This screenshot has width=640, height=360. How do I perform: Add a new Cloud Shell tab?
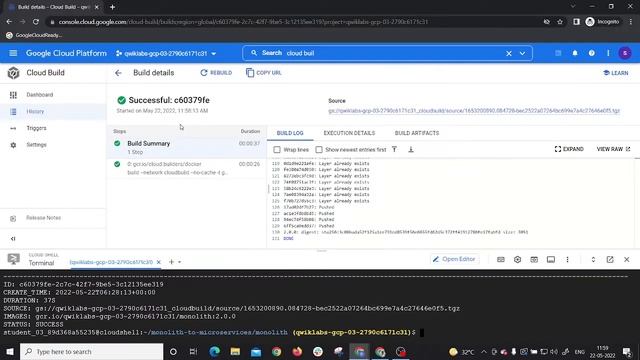point(171,262)
